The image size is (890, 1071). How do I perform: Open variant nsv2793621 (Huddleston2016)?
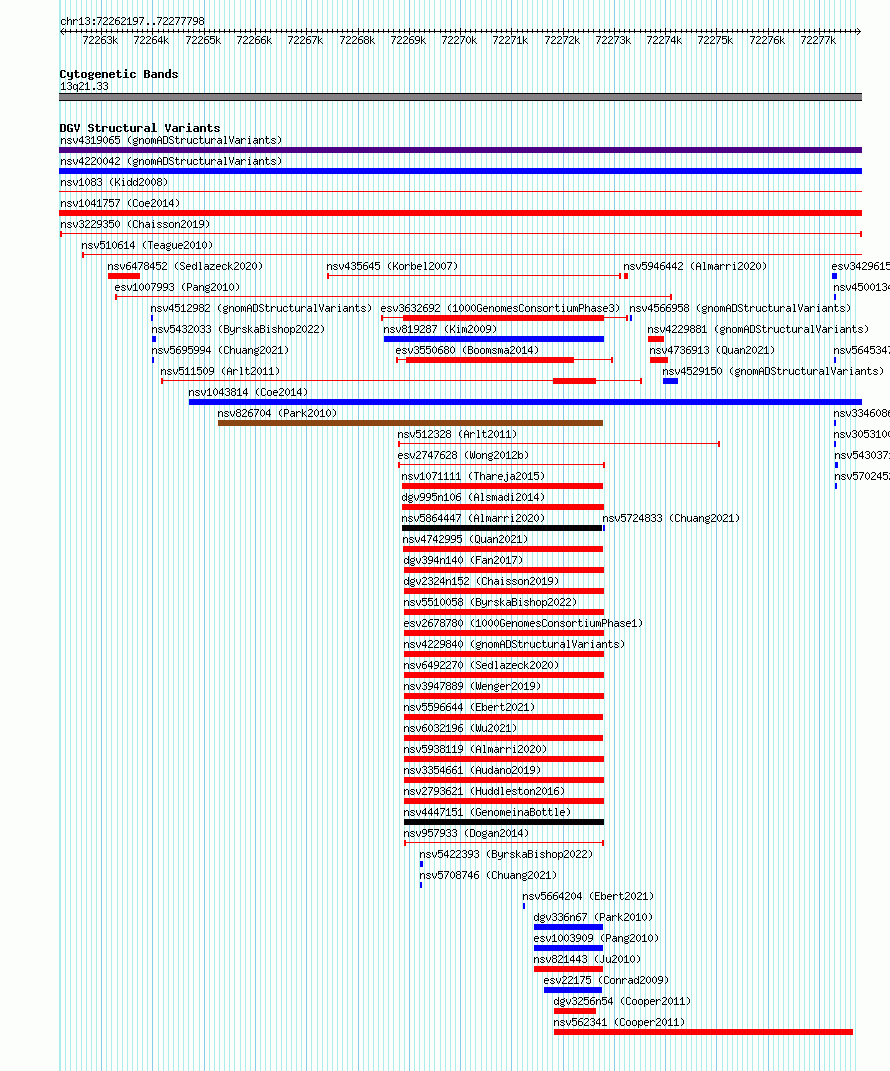(484, 792)
